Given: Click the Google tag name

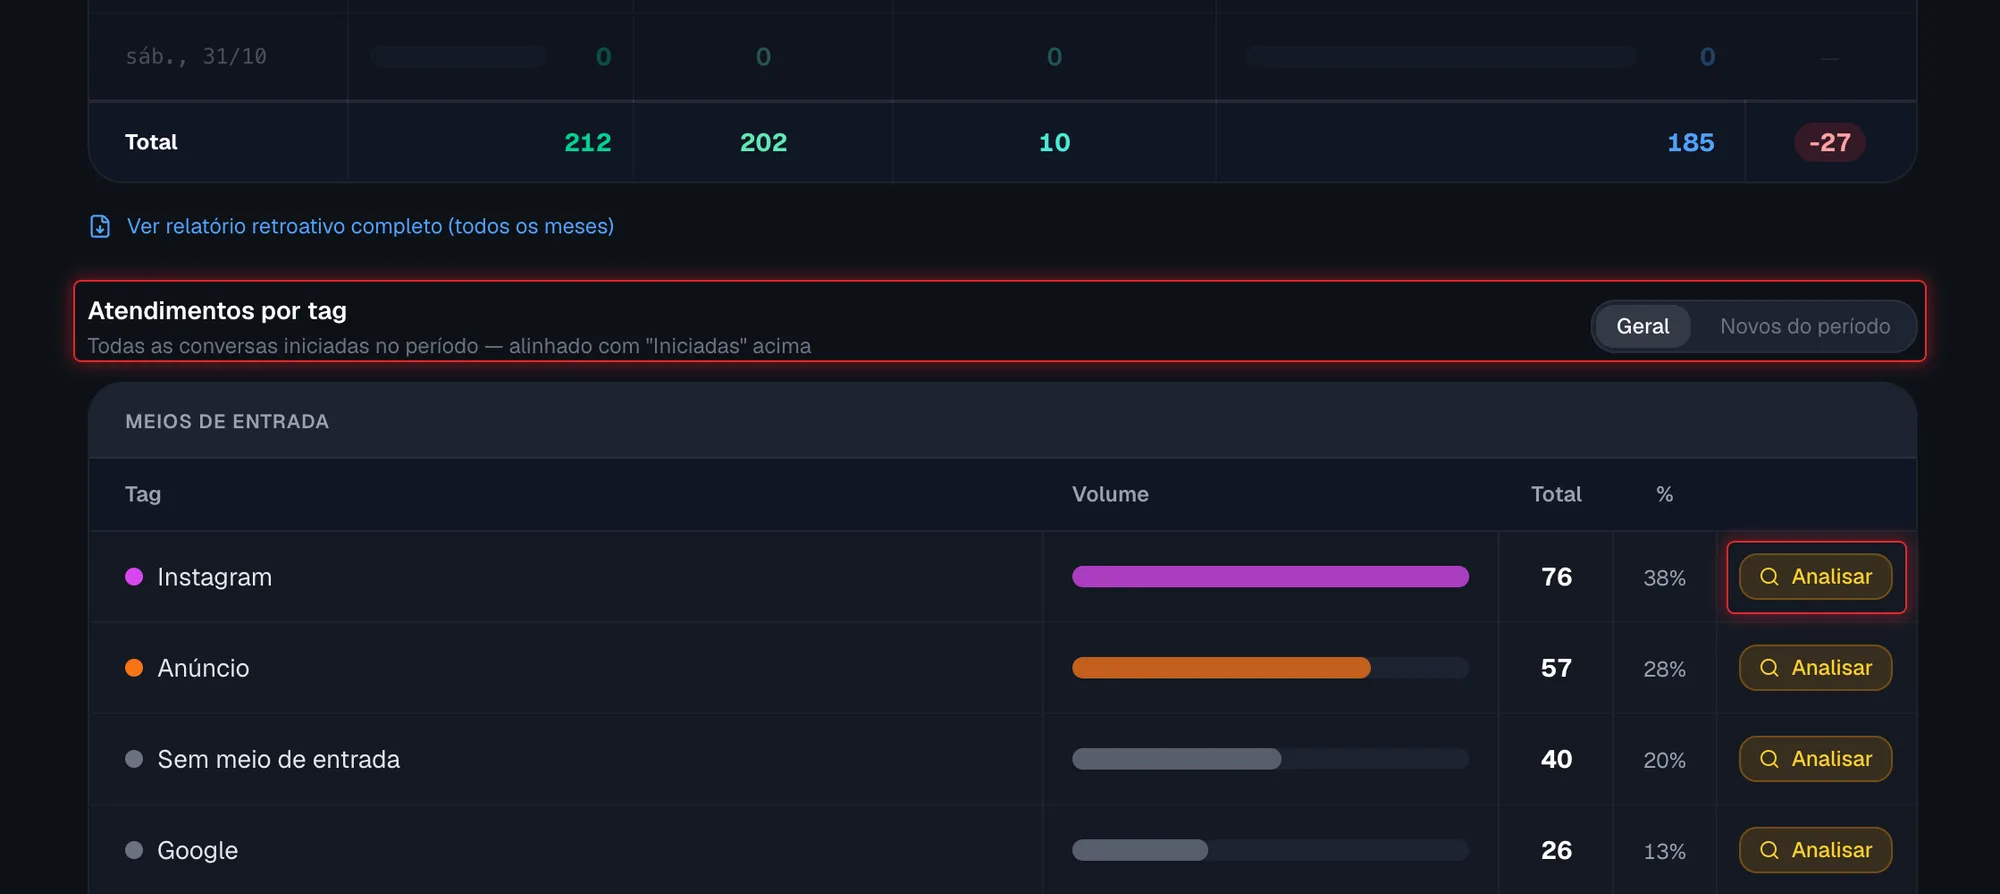Looking at the screenshot, I should click(x=197, y=850).
